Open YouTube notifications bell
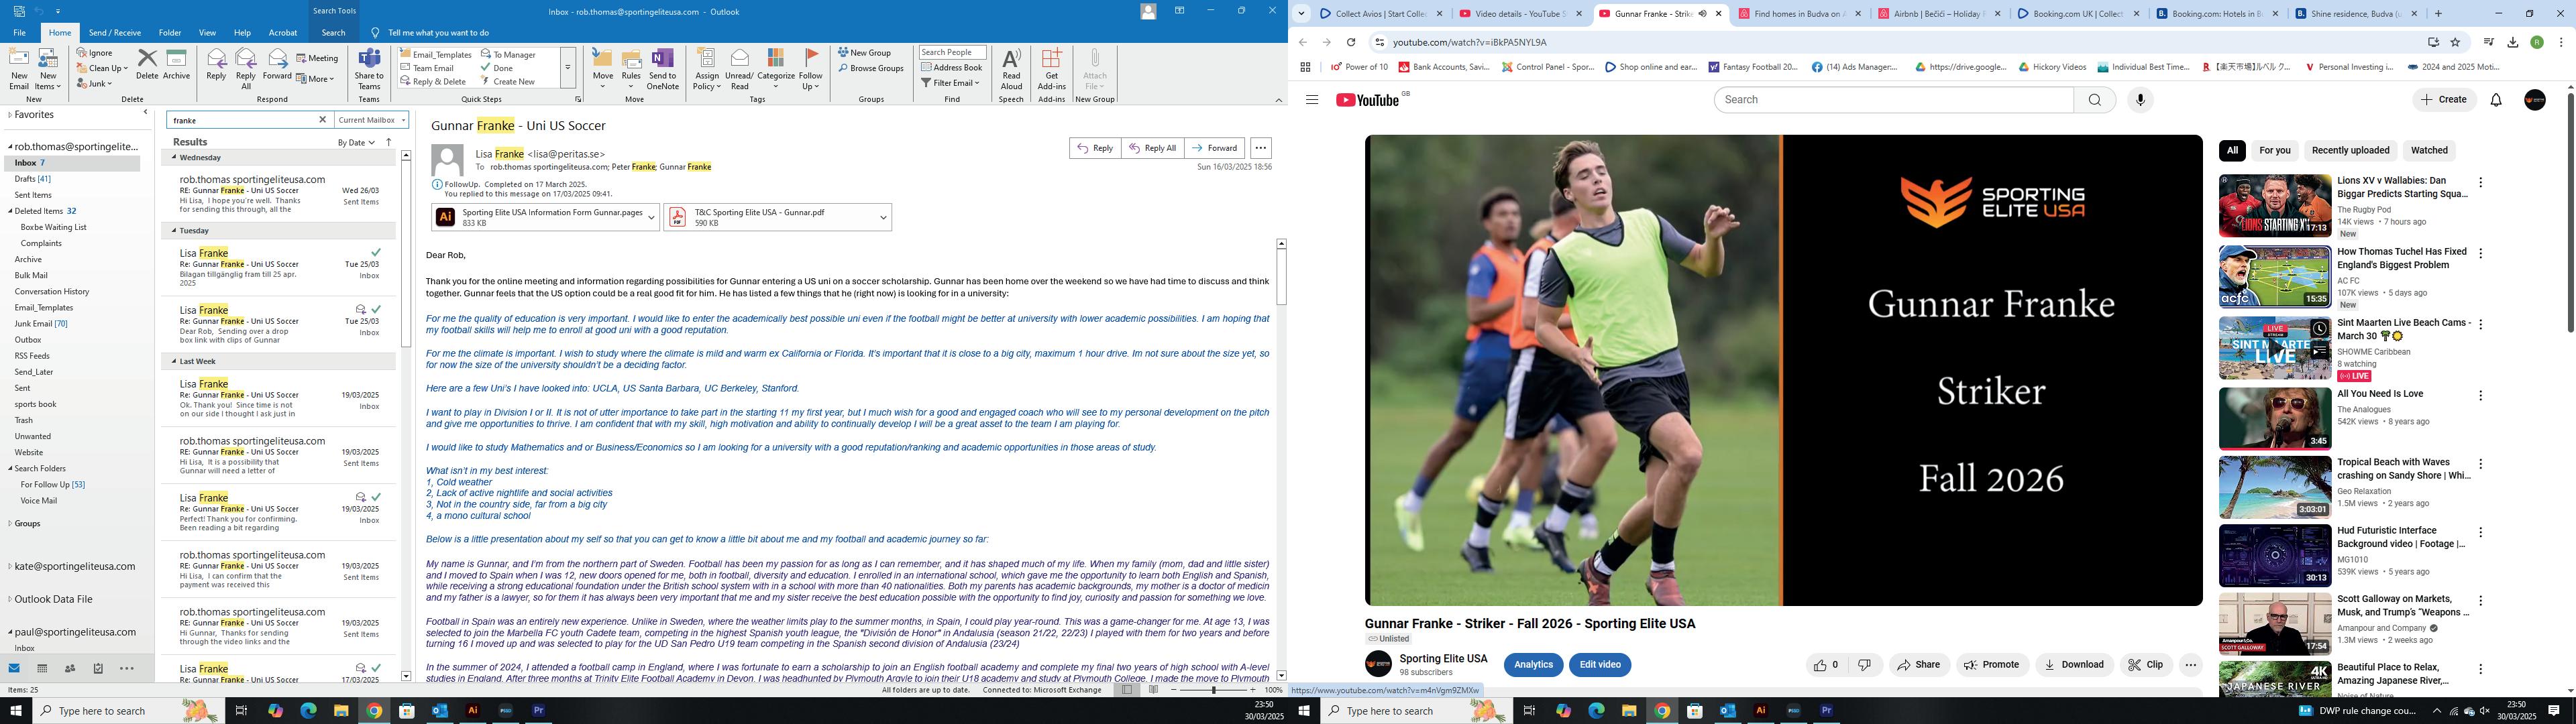2576x724 pixels. click(x=2495, y=100)
